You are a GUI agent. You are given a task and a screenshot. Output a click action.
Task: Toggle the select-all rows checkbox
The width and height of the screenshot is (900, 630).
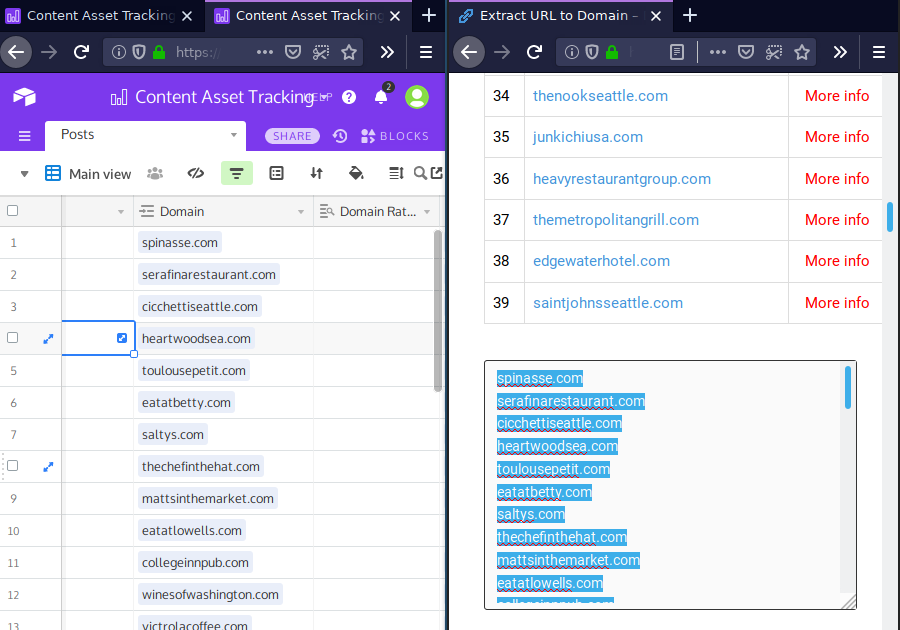point(13,211)
